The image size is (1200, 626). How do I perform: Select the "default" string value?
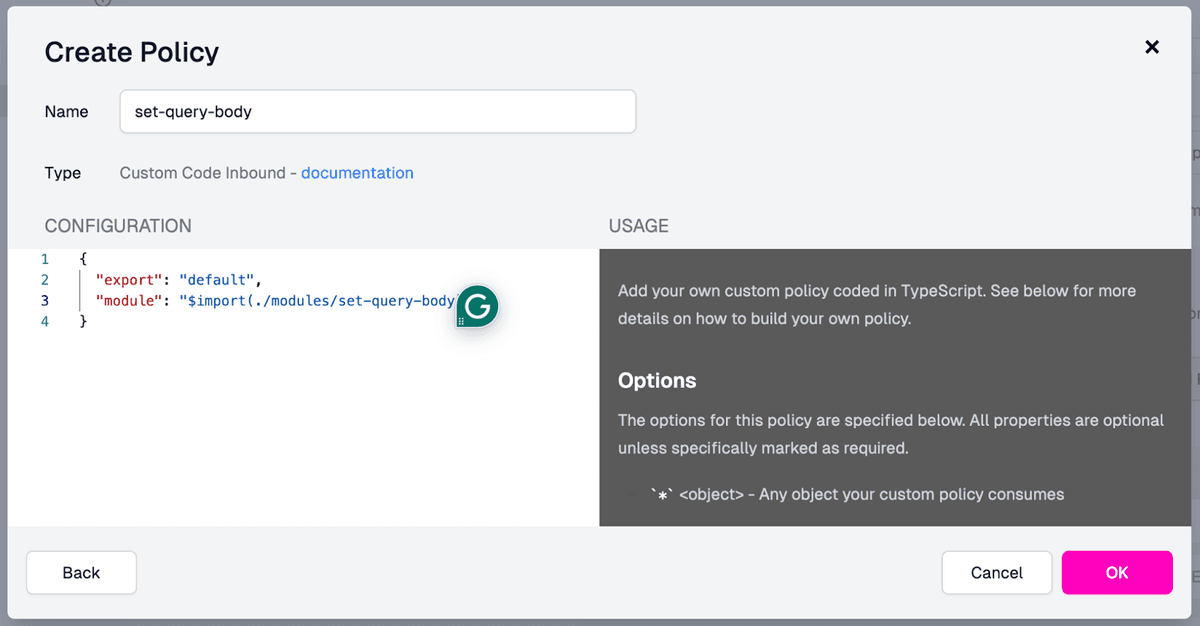(219, 280)
